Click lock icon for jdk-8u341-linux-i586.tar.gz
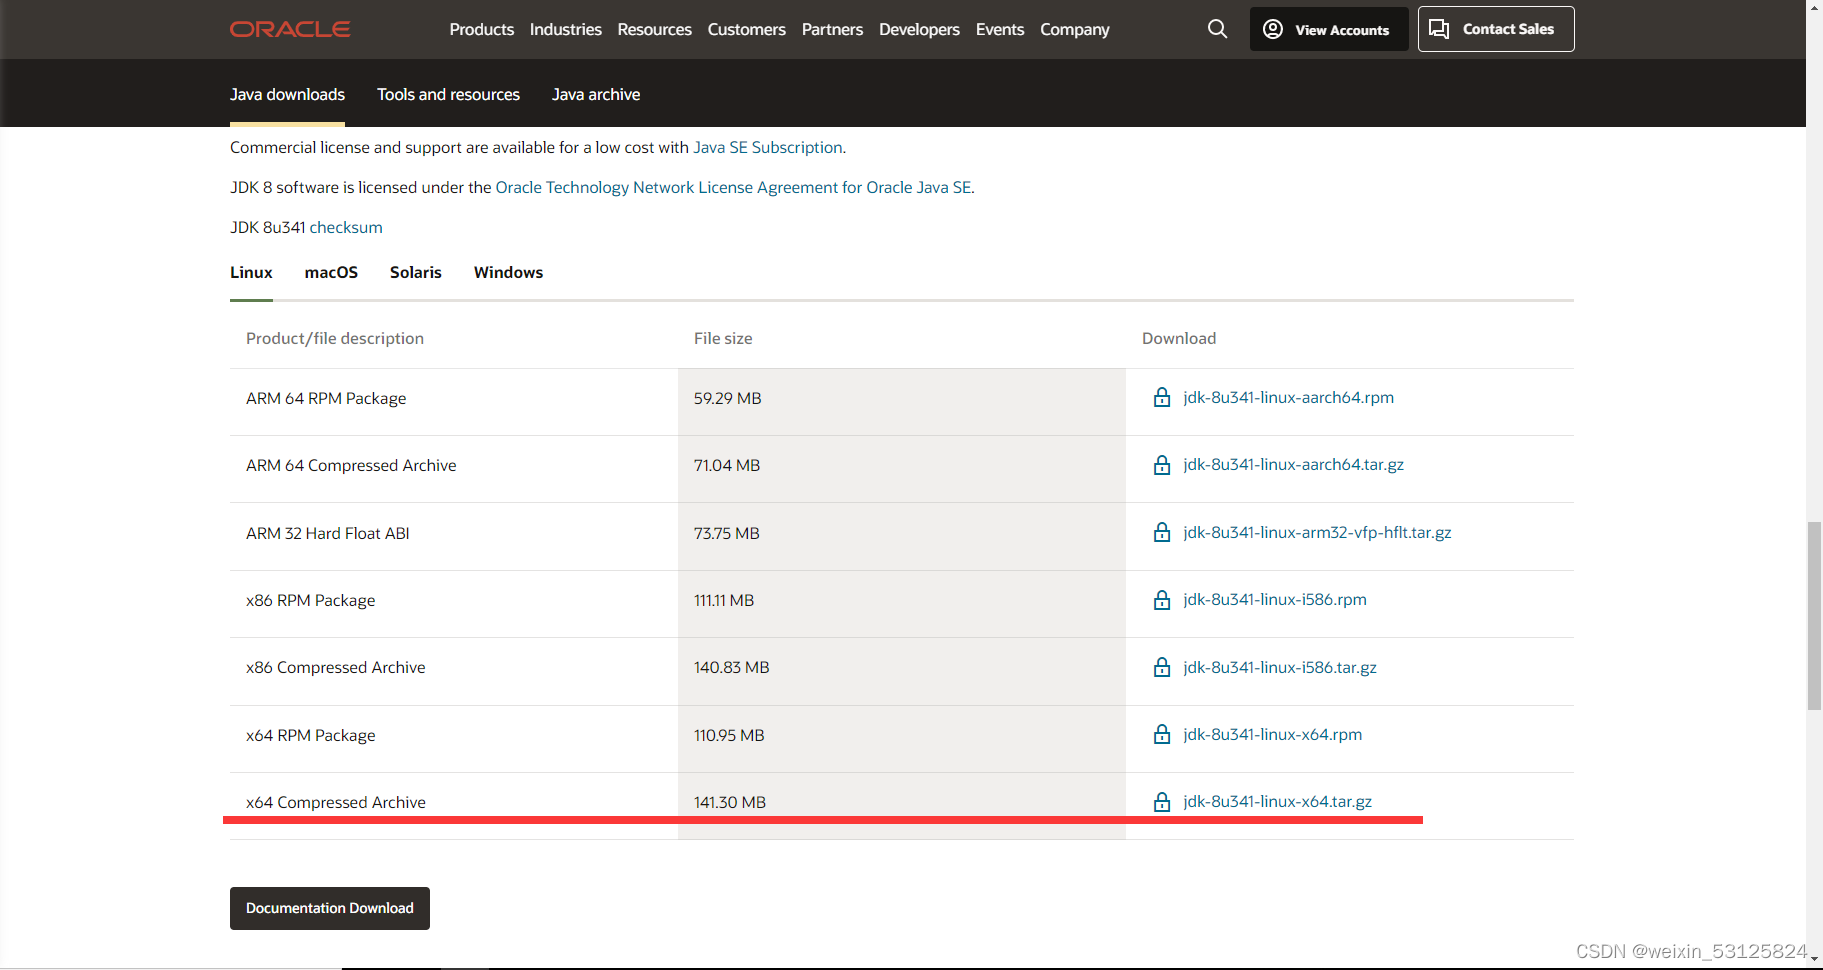Image resolution: width=1823 pixels, height=970 pixels. tap(1162, 667)
